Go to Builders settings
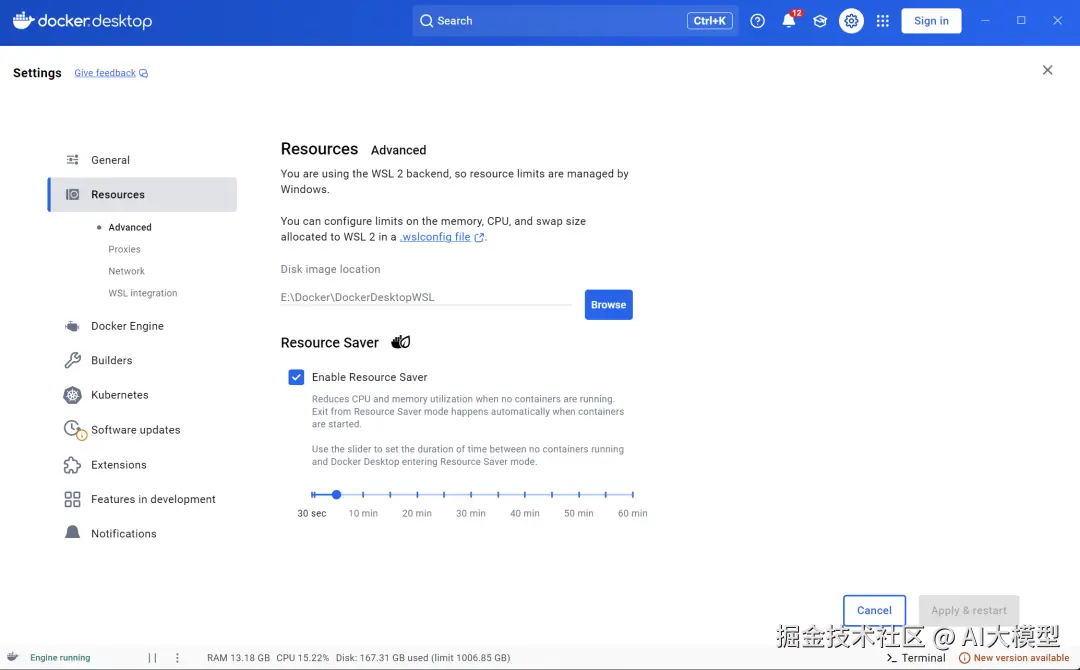 tap(143, 360)
